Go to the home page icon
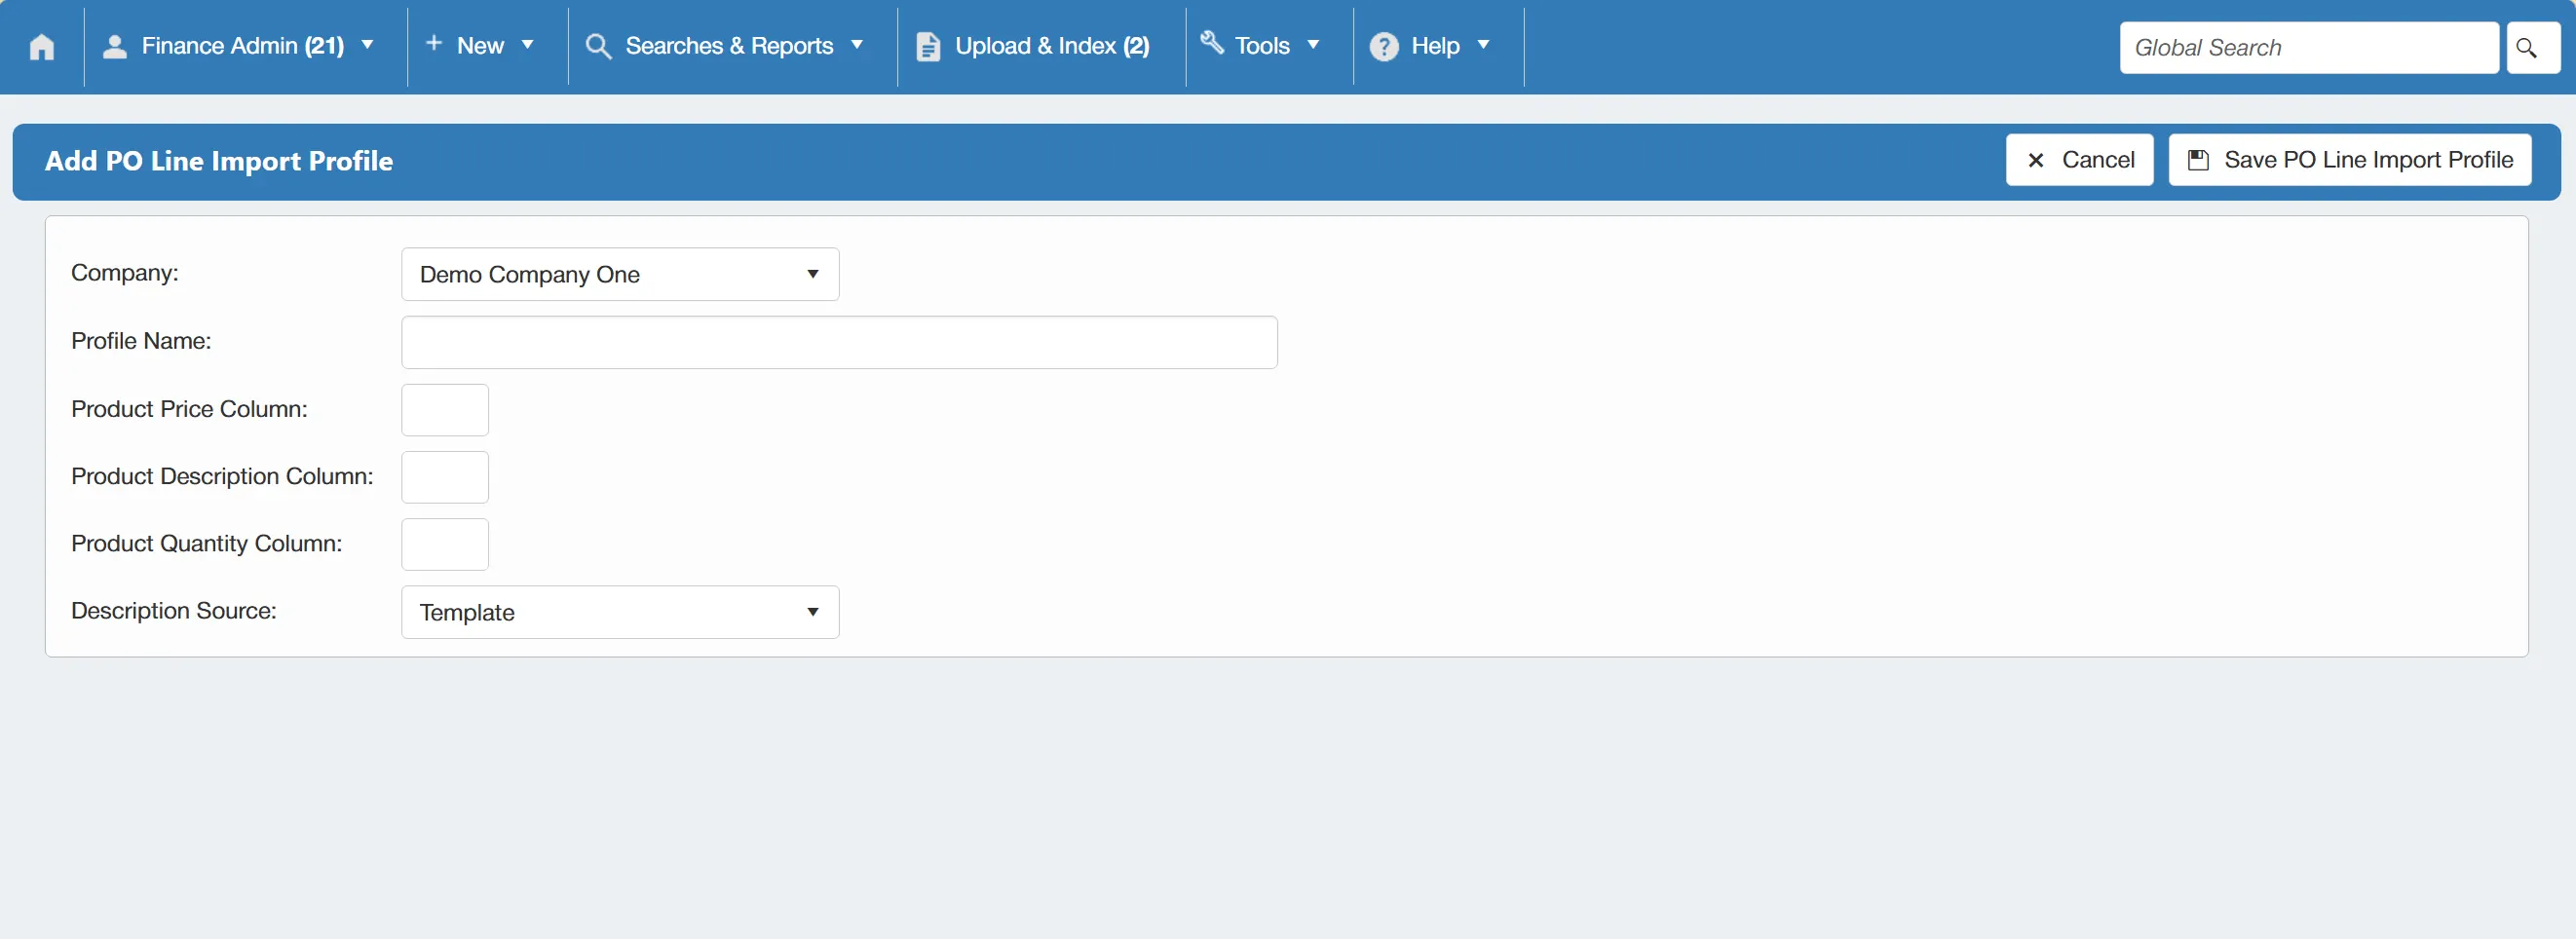Screen dimensions: 2576x939 click(x=42, y=47)
